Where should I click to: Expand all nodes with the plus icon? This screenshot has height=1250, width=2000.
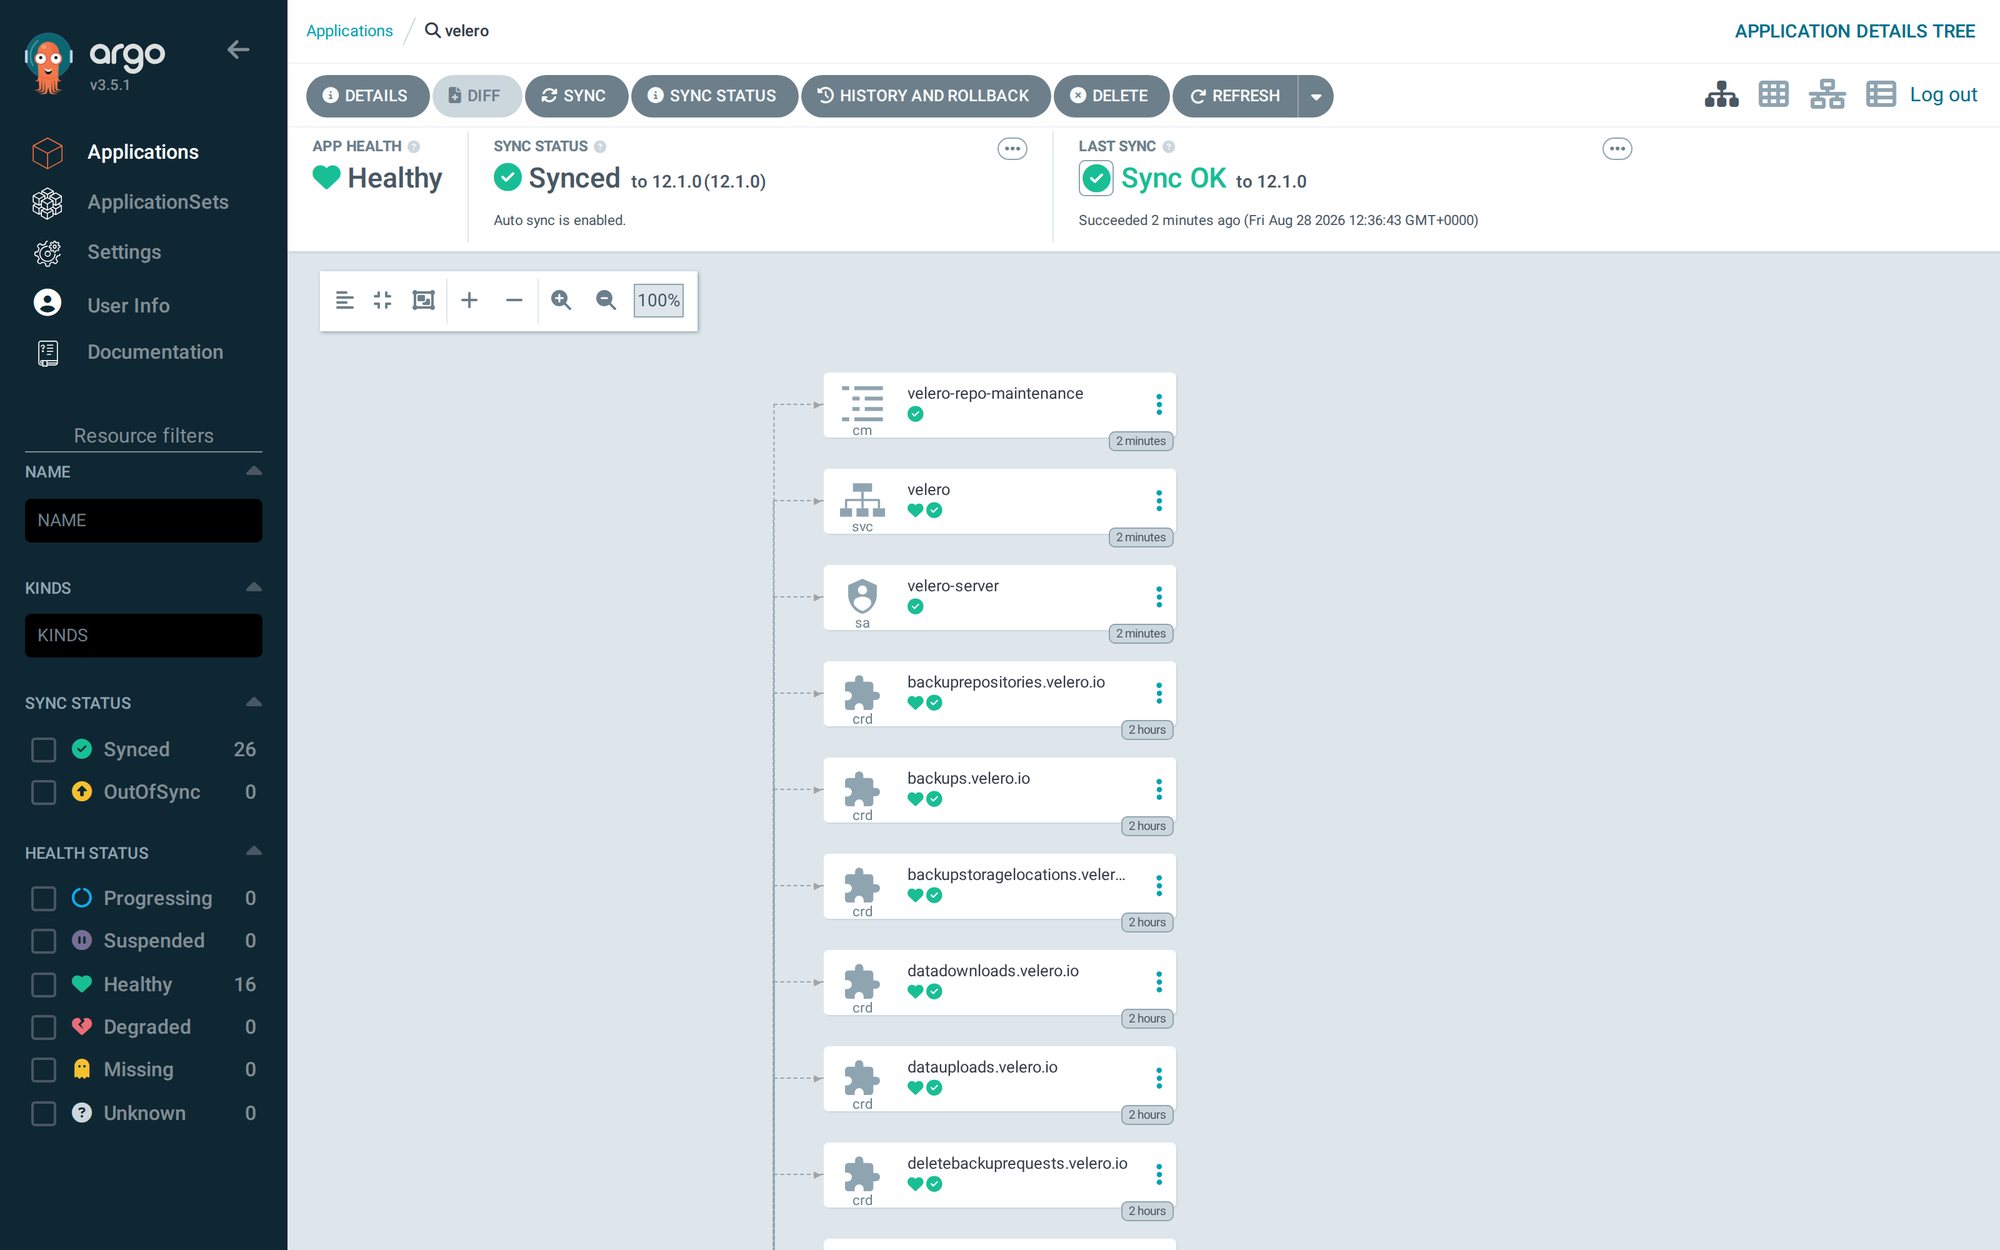[x=469, y=300]
